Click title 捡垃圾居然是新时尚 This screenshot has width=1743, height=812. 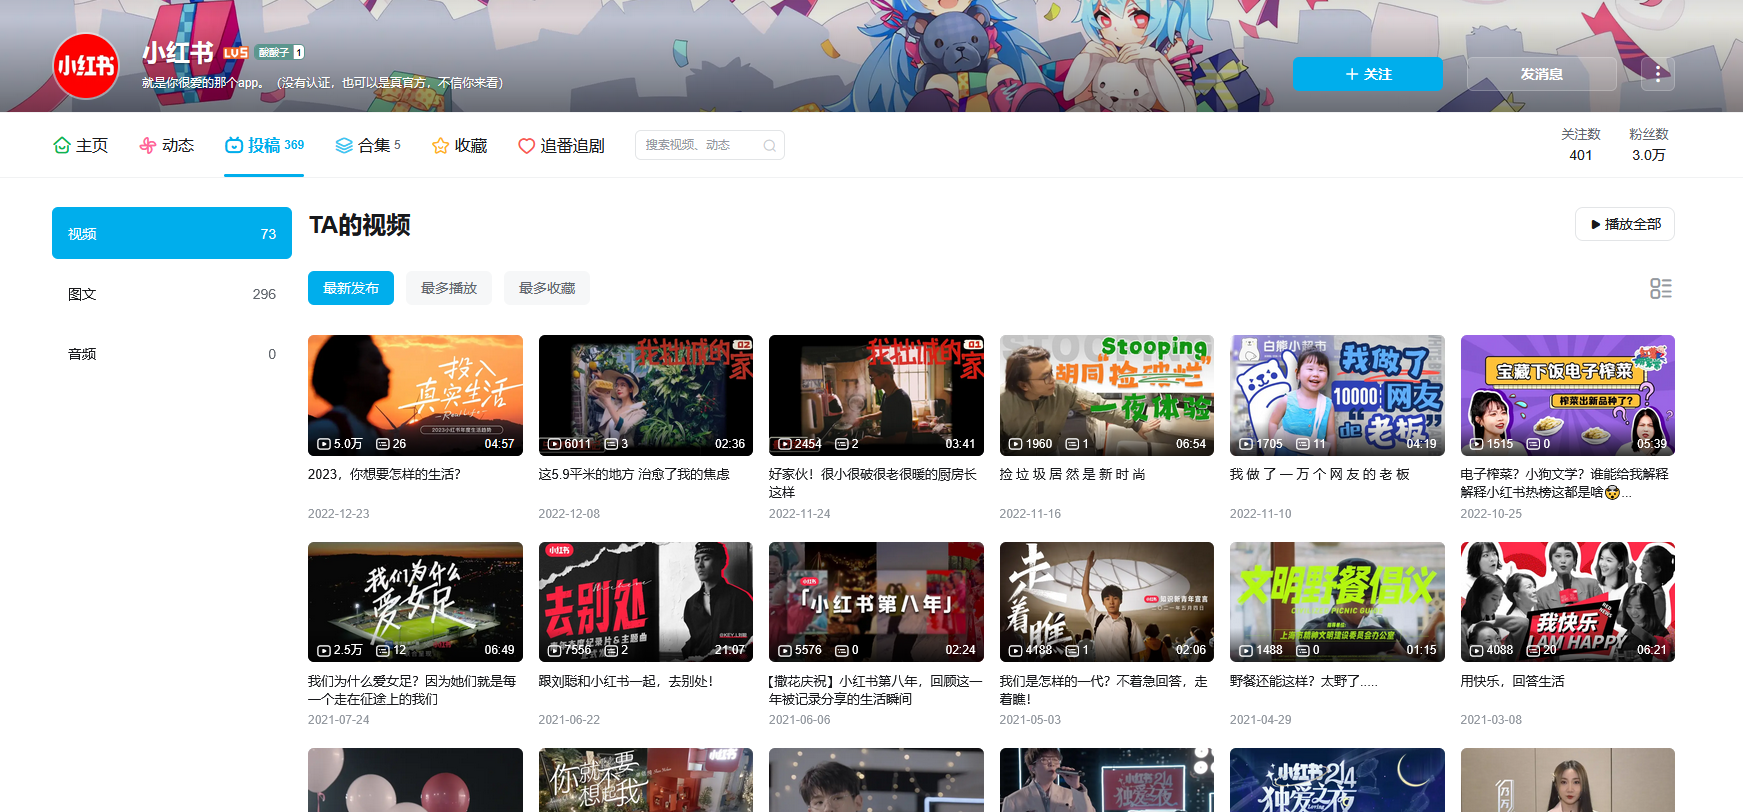point(1073,474)
